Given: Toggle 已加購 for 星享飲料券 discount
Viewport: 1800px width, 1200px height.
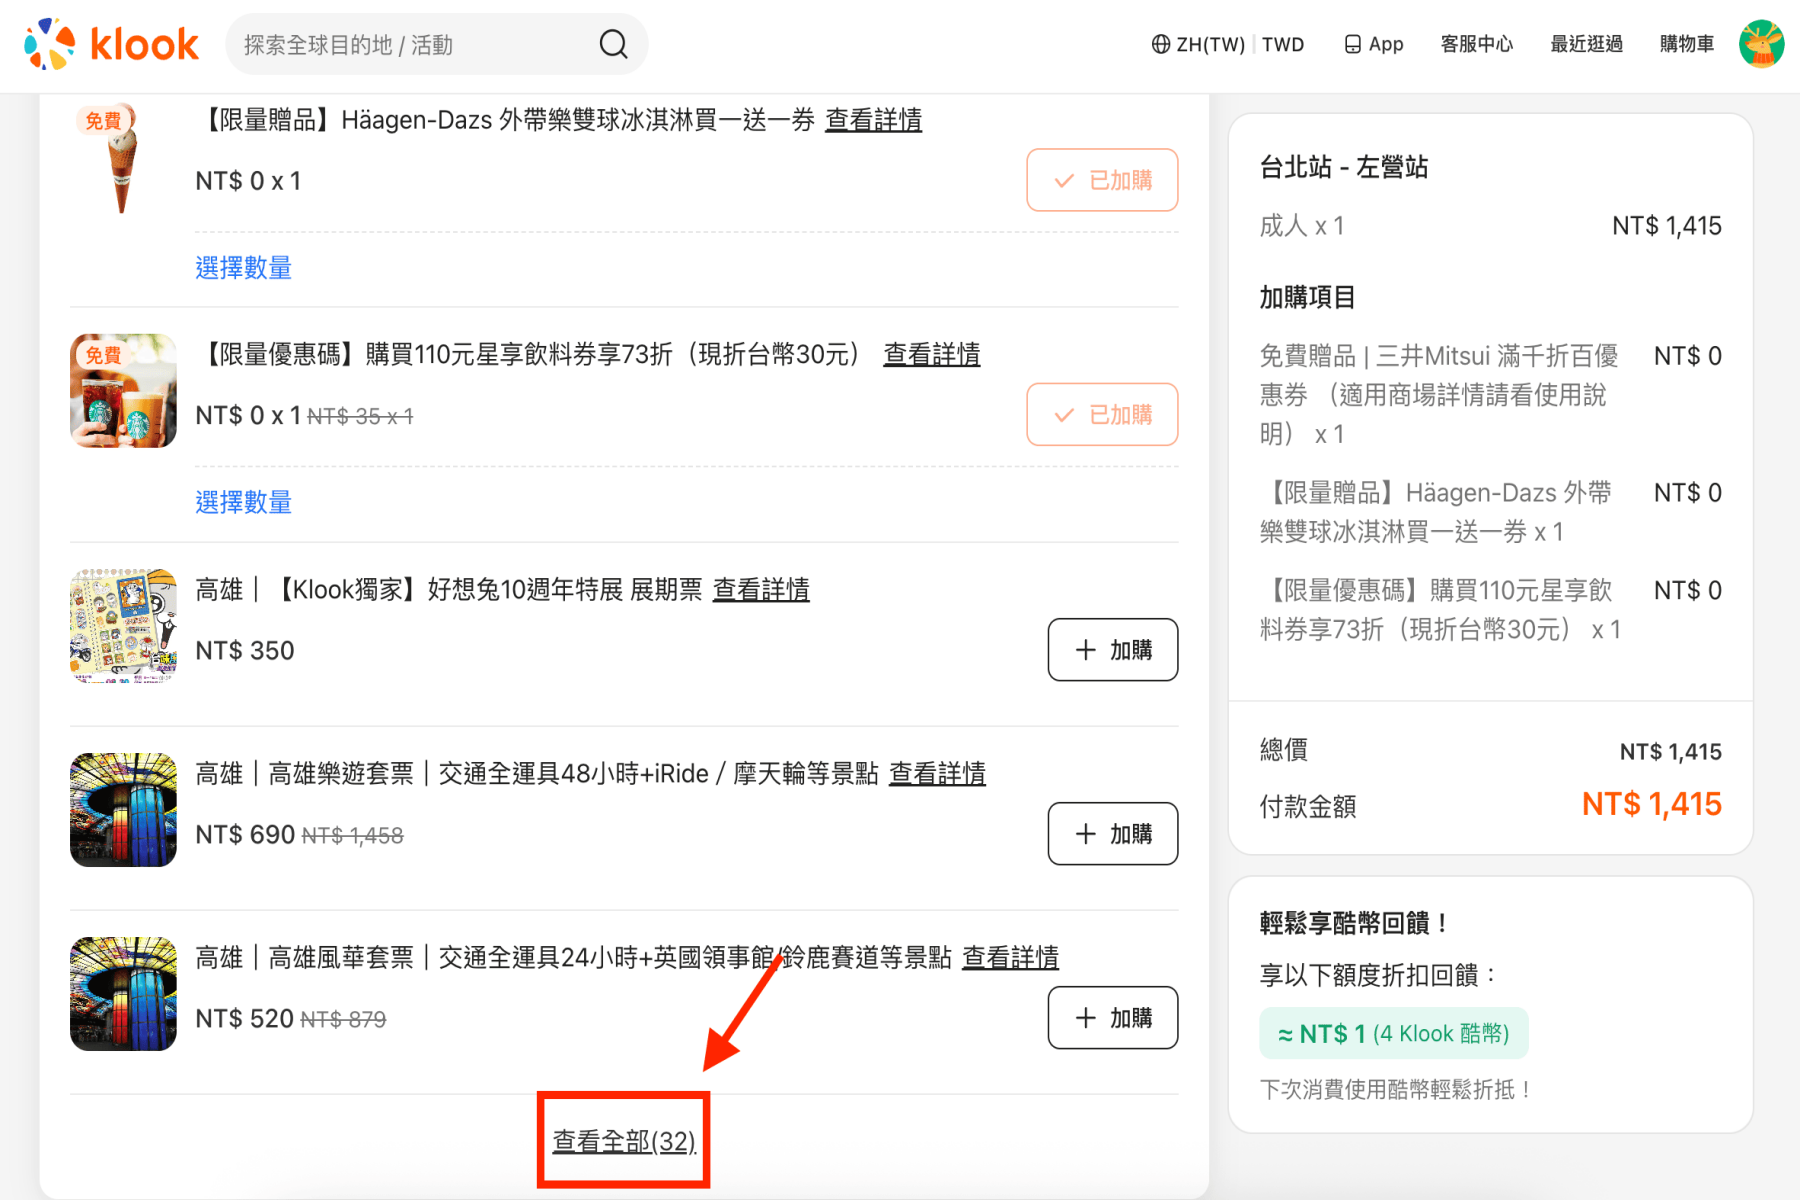Looking at the screenshot, I should (1102, 414).
